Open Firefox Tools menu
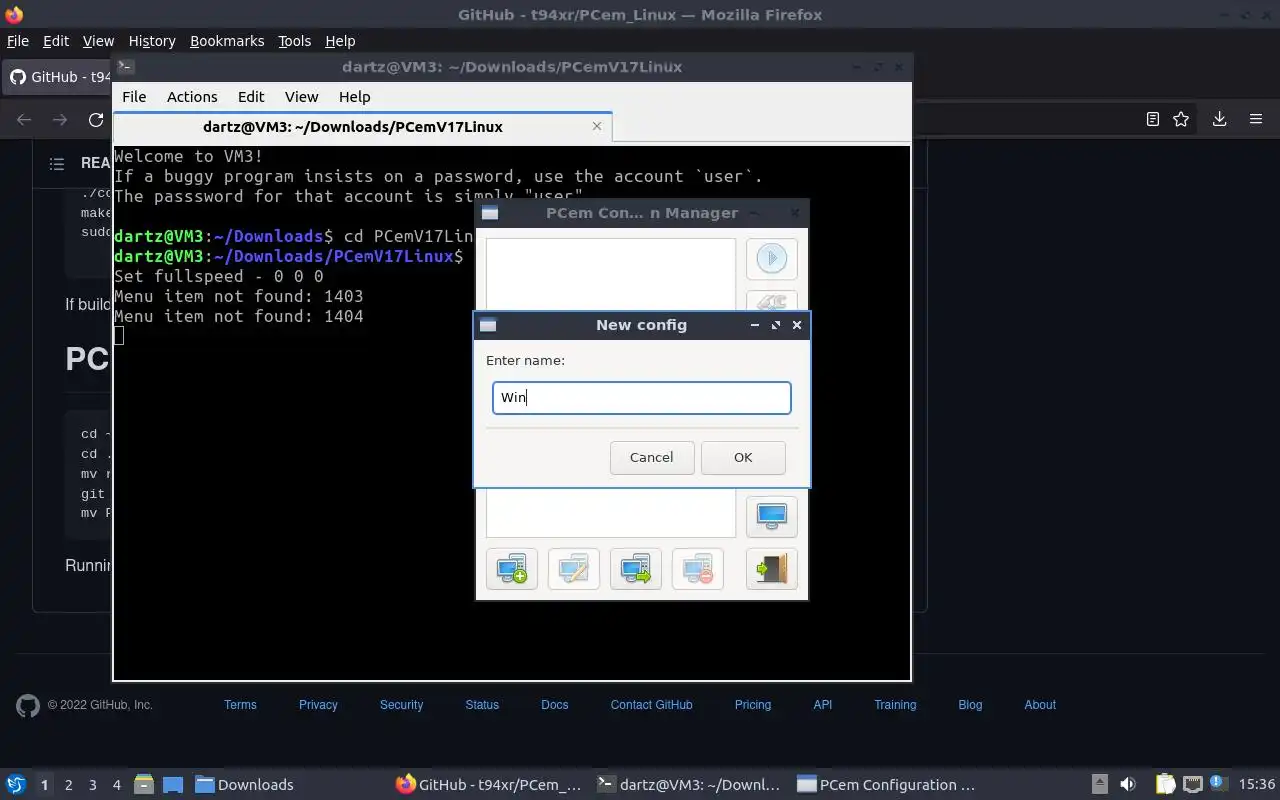1280x800 pixels. click(x=294, y=41)
